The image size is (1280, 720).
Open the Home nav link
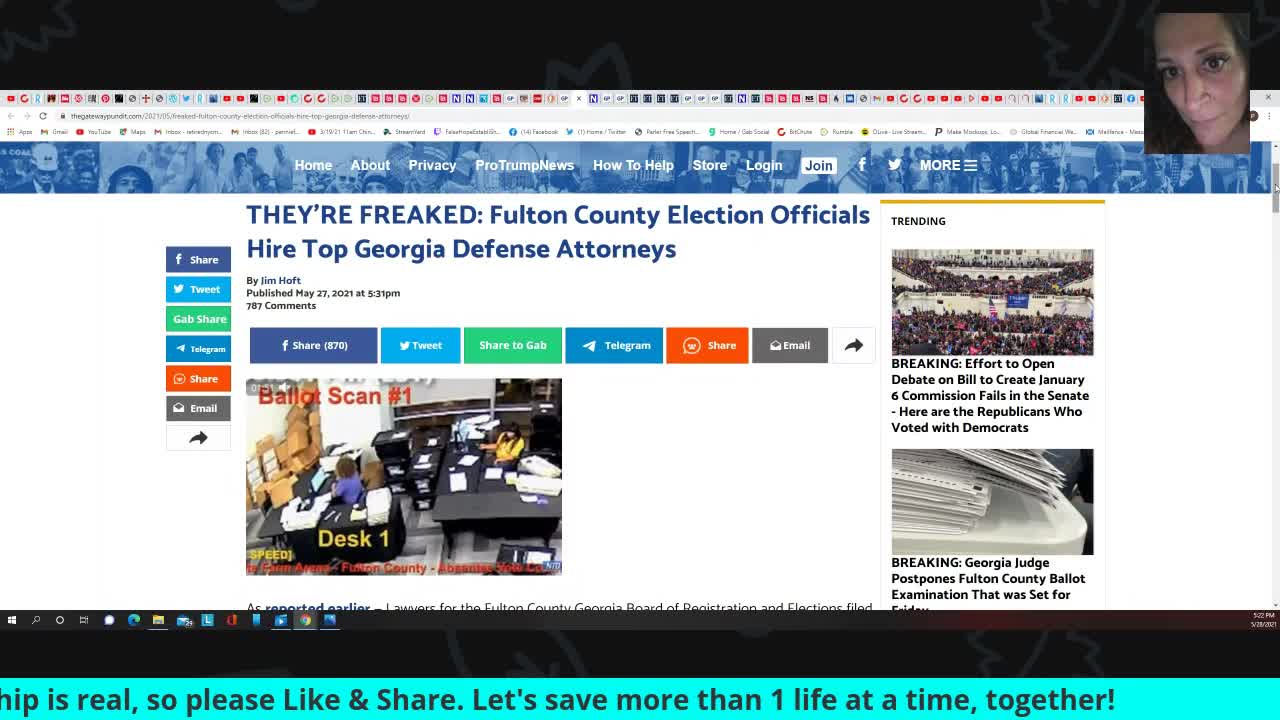[x=313, y=165]
